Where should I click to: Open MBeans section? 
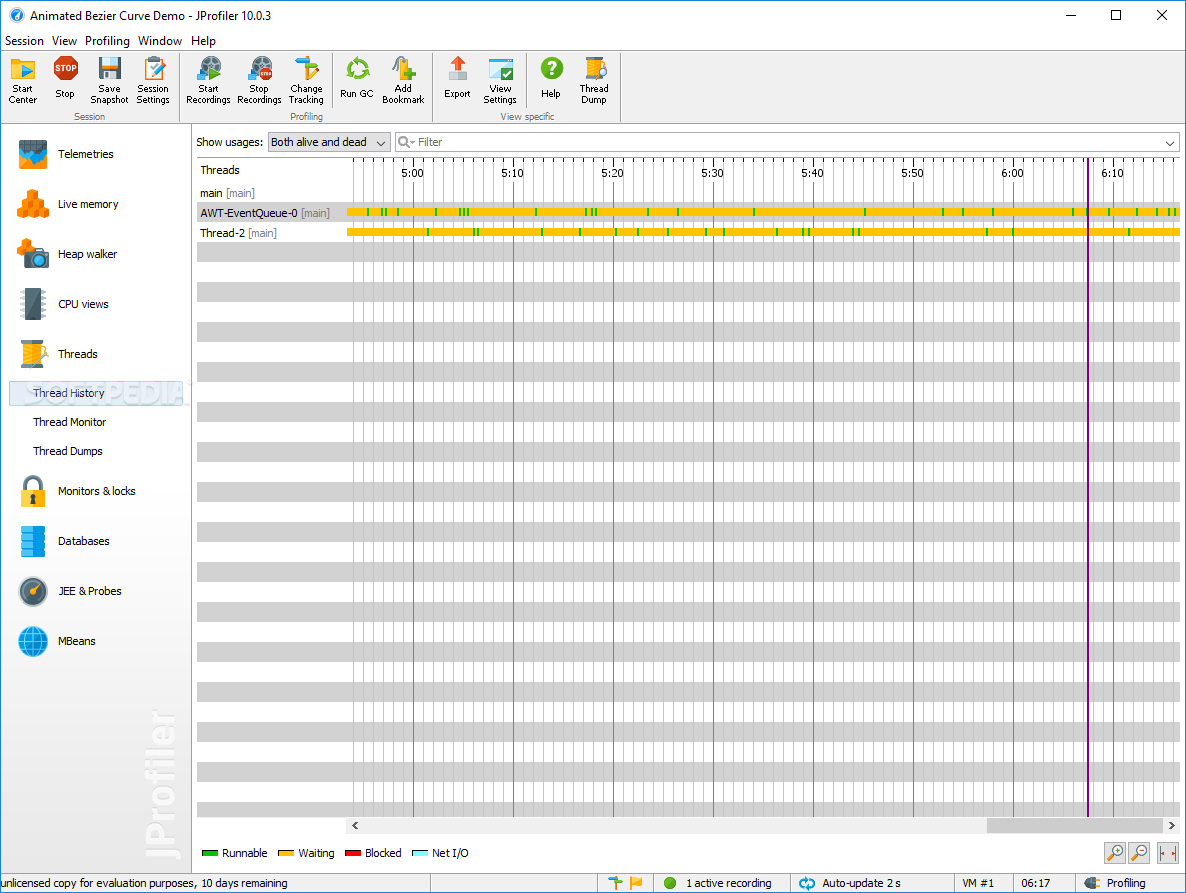pyautogui.click(x=76, y=641)
